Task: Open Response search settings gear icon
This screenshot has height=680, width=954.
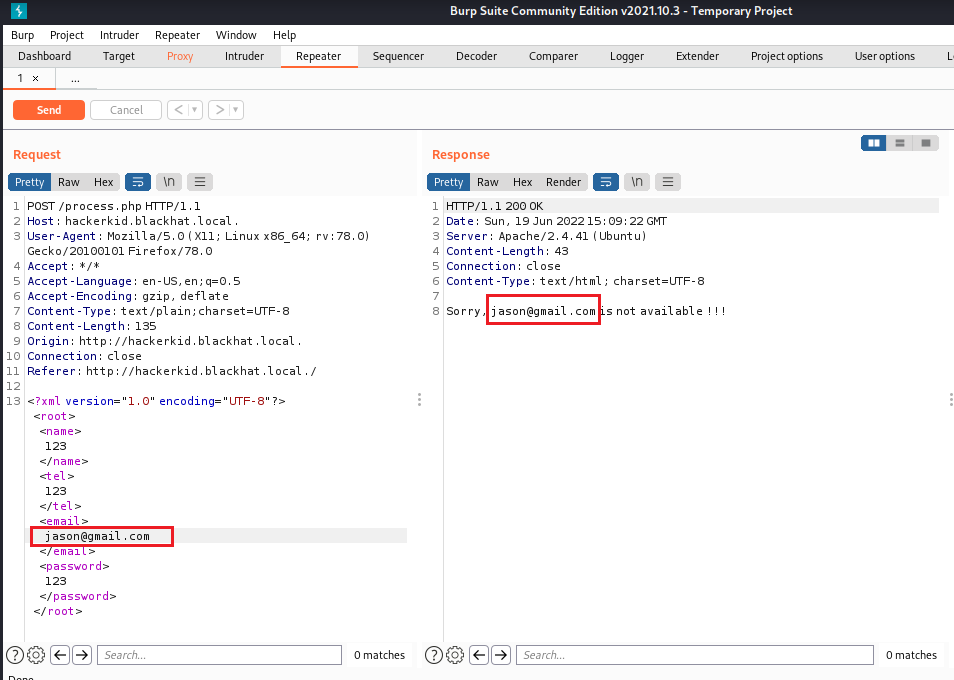Action: [454, 655]
